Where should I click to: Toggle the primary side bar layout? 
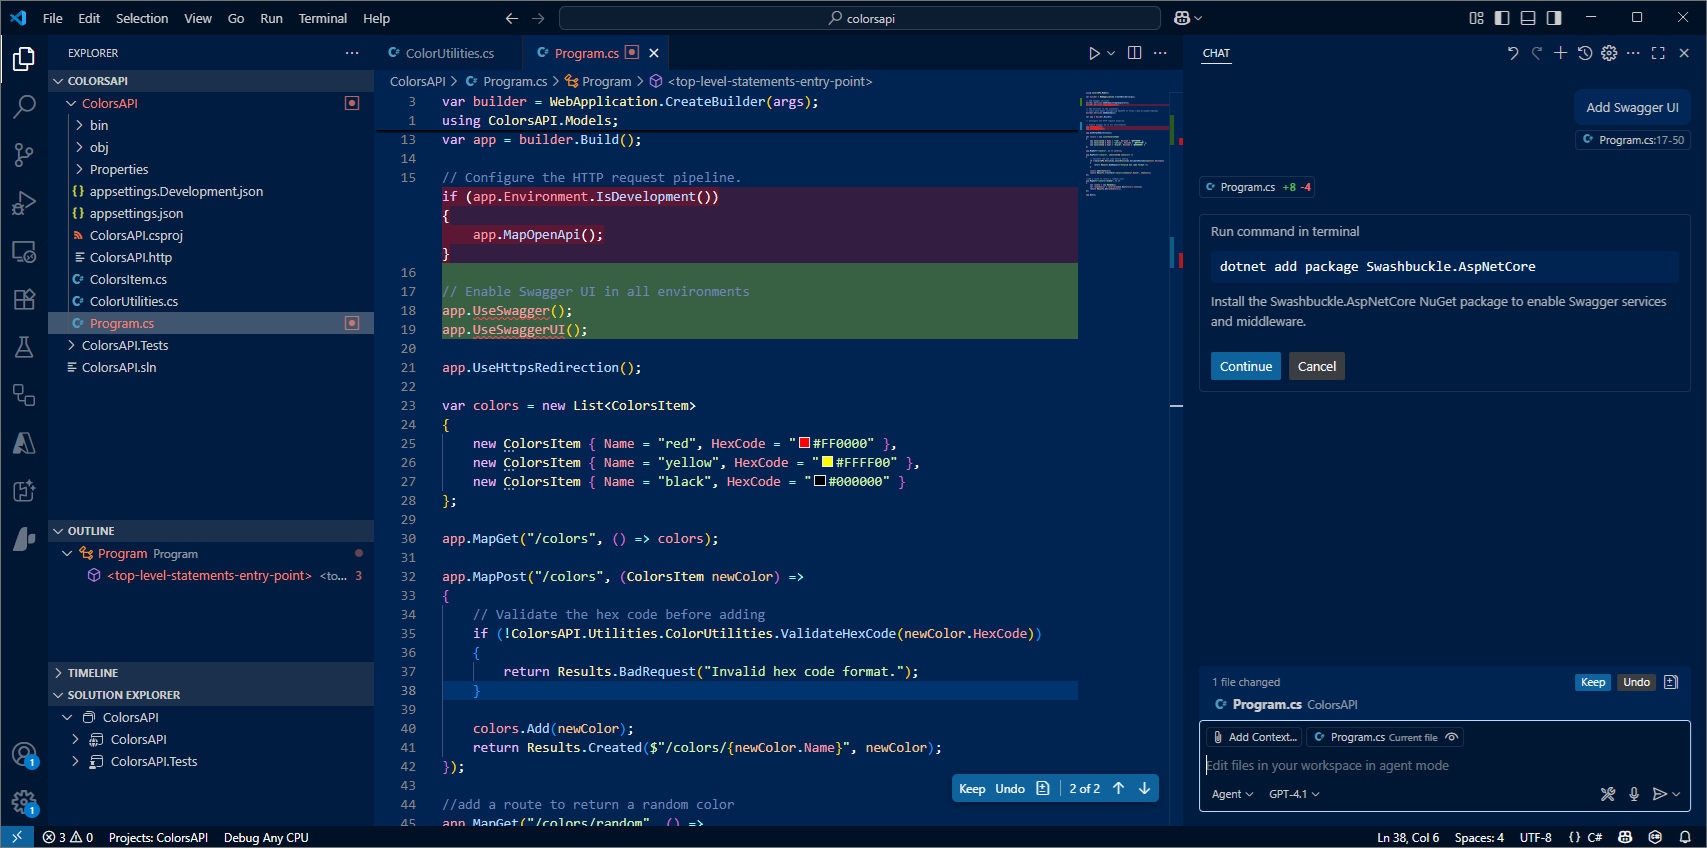(x=1502, y=18)
